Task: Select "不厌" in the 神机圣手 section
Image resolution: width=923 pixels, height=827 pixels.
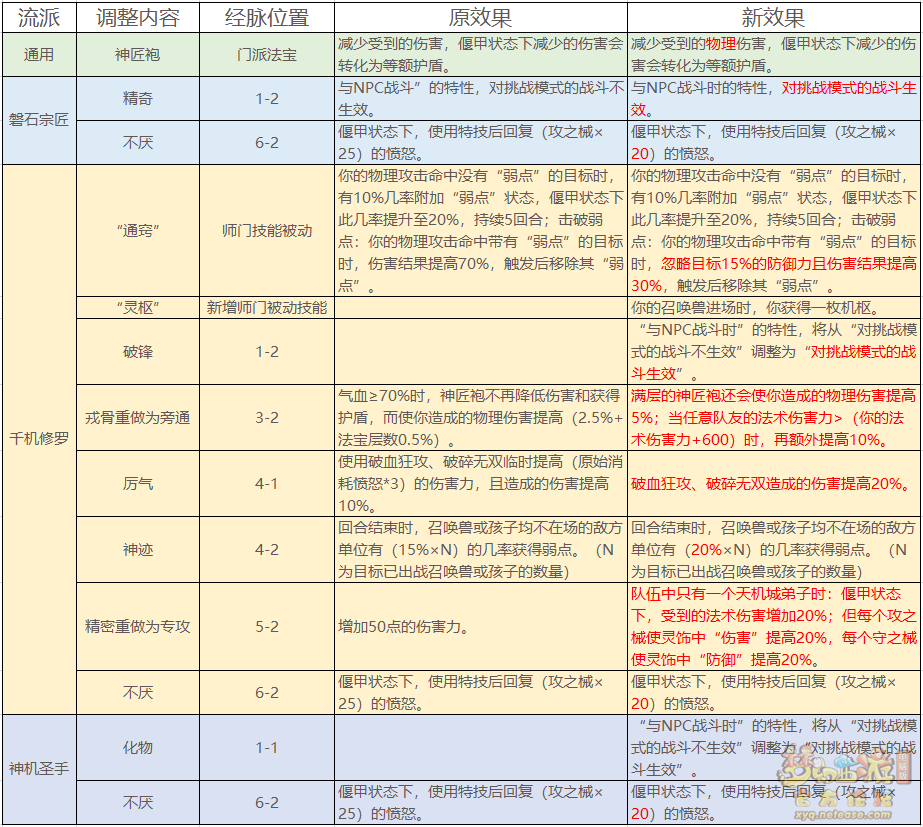Action: click(x=138, y=802)
